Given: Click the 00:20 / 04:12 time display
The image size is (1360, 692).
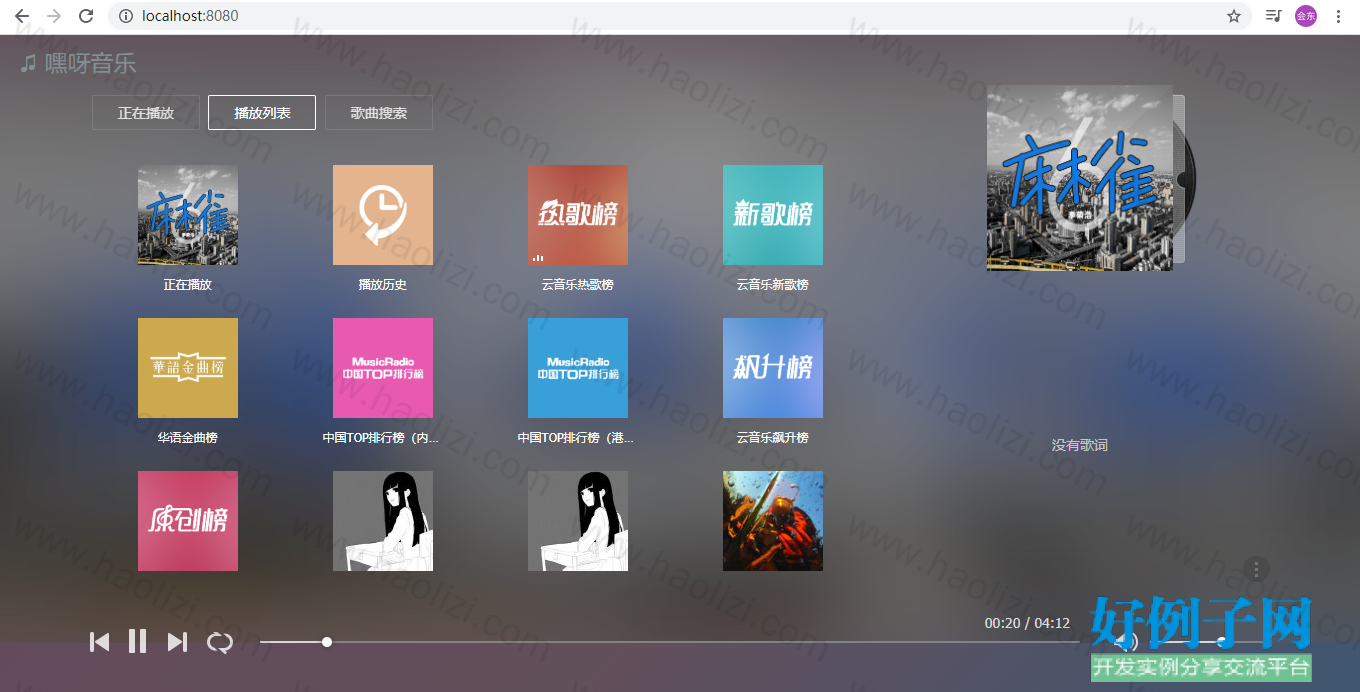Looking at the screenshot, I should [x=1027, y=623].
